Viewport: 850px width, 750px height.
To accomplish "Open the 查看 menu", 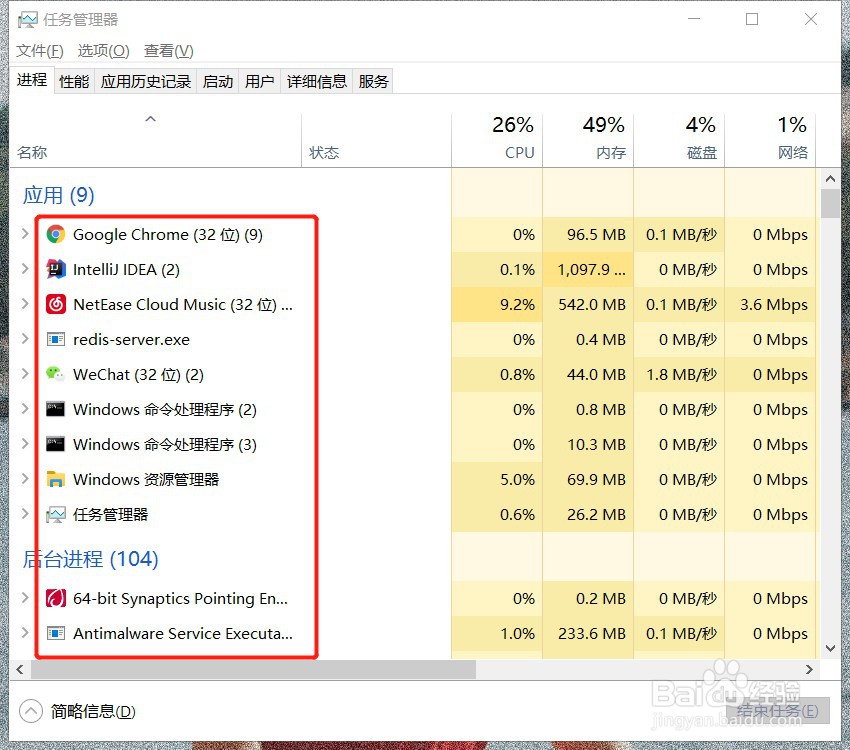I will (x=167, y=50).
